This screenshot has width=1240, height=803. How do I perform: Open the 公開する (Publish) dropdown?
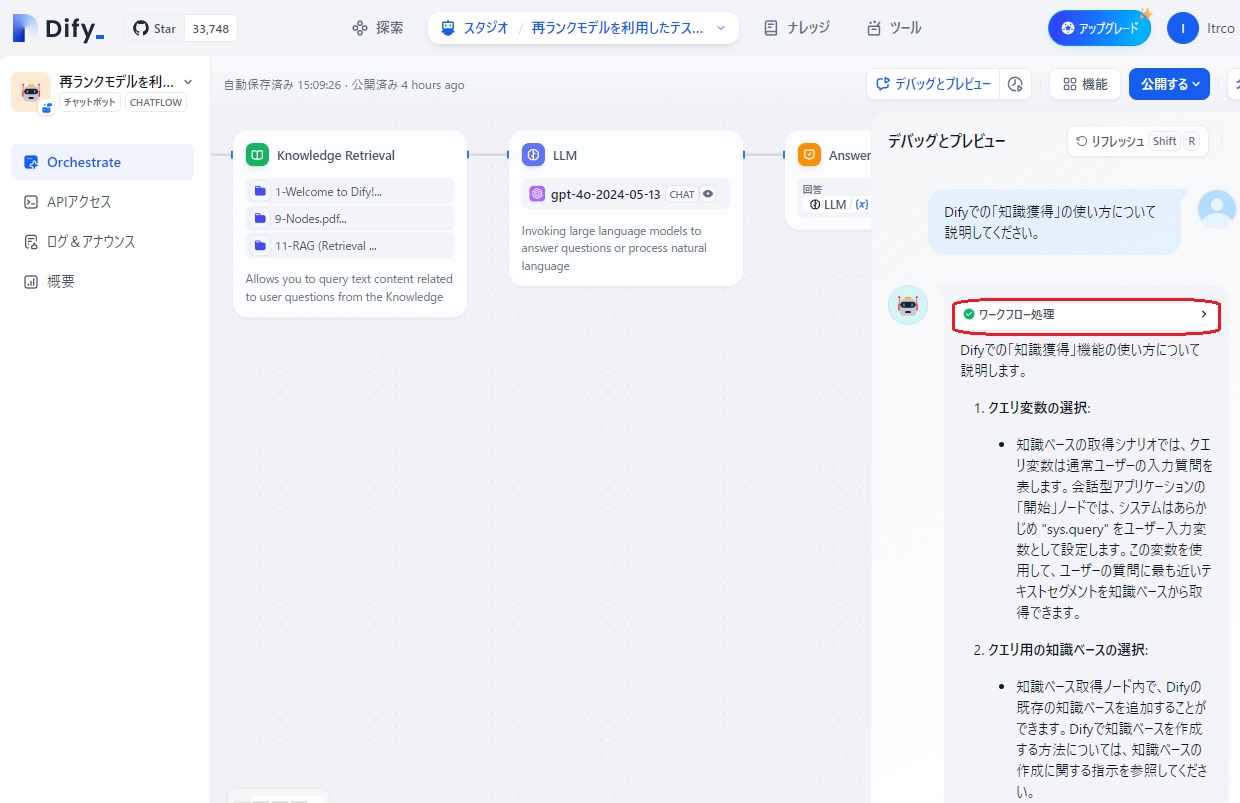(x=1170, y=84)
